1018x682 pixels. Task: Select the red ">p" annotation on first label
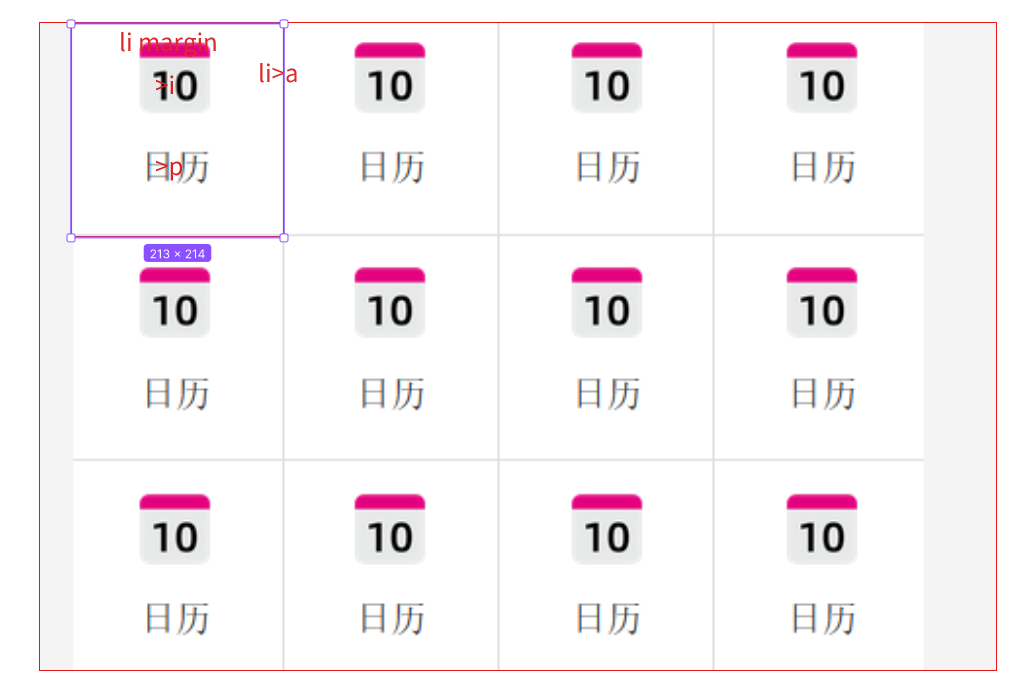pyautogui.click(x=169, y=168)
